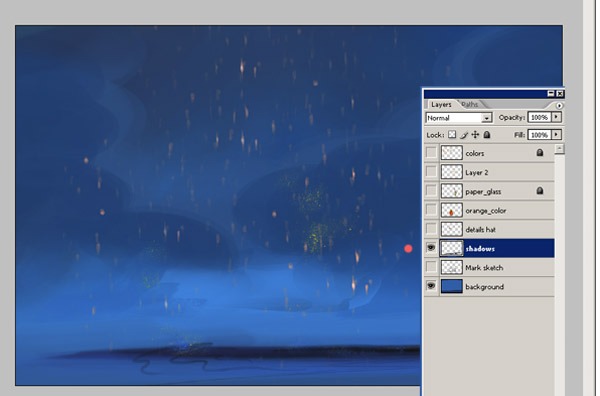Viewport: 600px width, 396px height.
Task: Show the Layer 2 layer
Action: [431, 172]
